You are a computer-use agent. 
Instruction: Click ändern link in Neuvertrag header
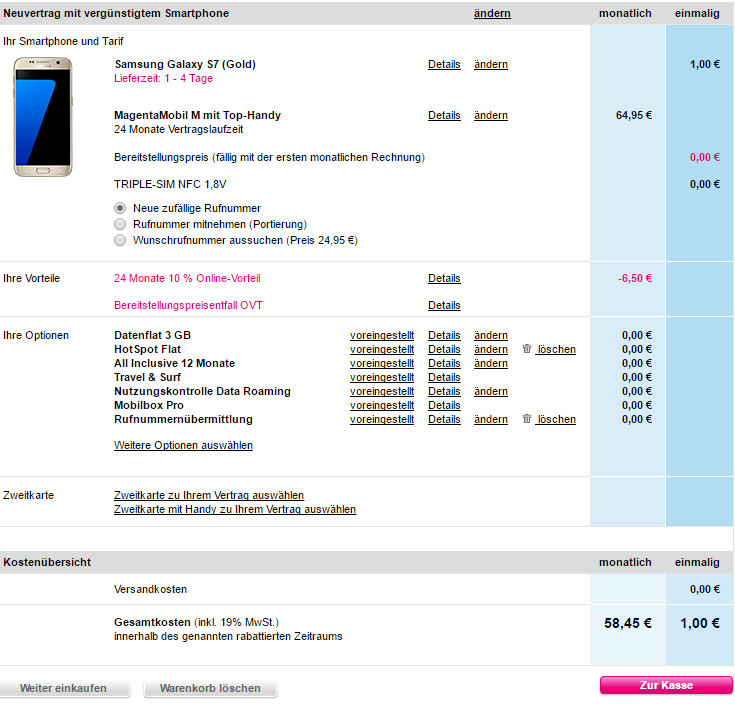[x=492, y=14]
